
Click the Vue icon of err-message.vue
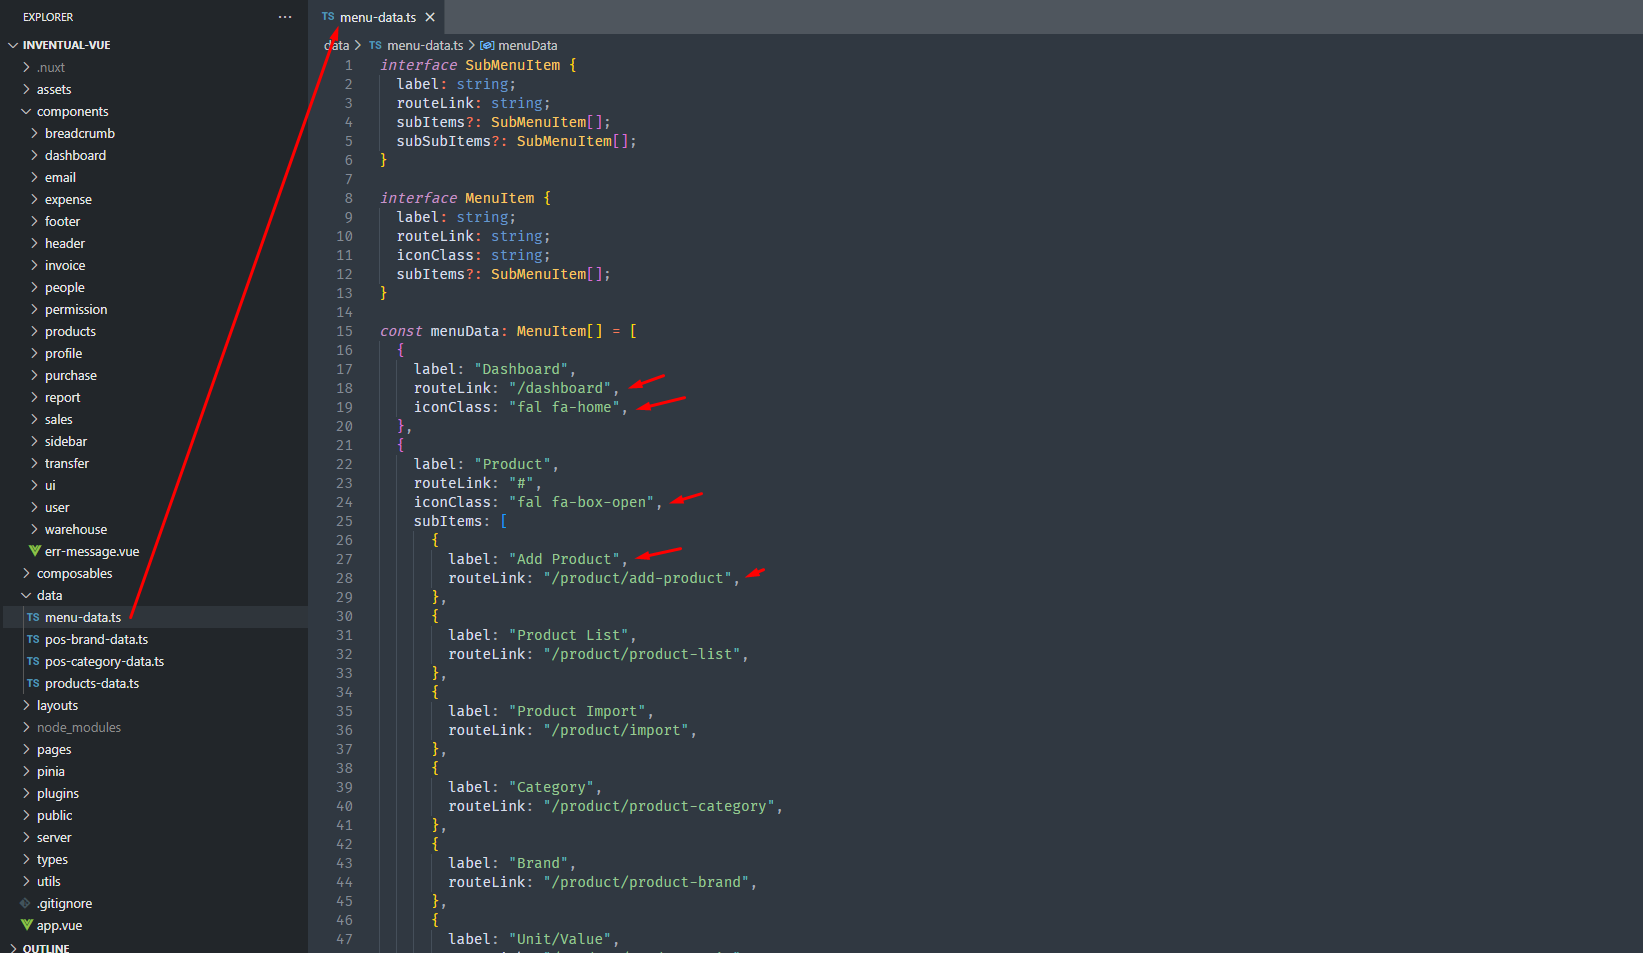pyautogui.click(x=35, y=551)
